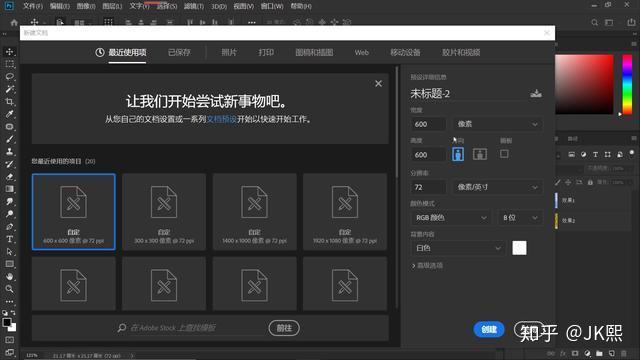Open the 文件 menu
This screenshot has width=640, height=360.
coord(33,6)
